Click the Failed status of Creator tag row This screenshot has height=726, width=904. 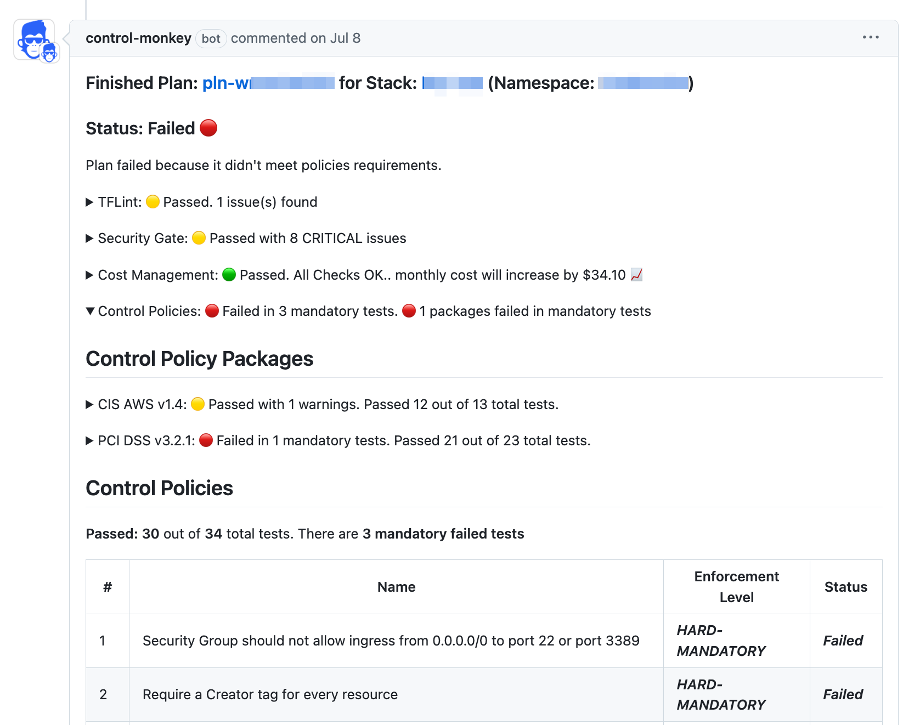tap(843, 695)
